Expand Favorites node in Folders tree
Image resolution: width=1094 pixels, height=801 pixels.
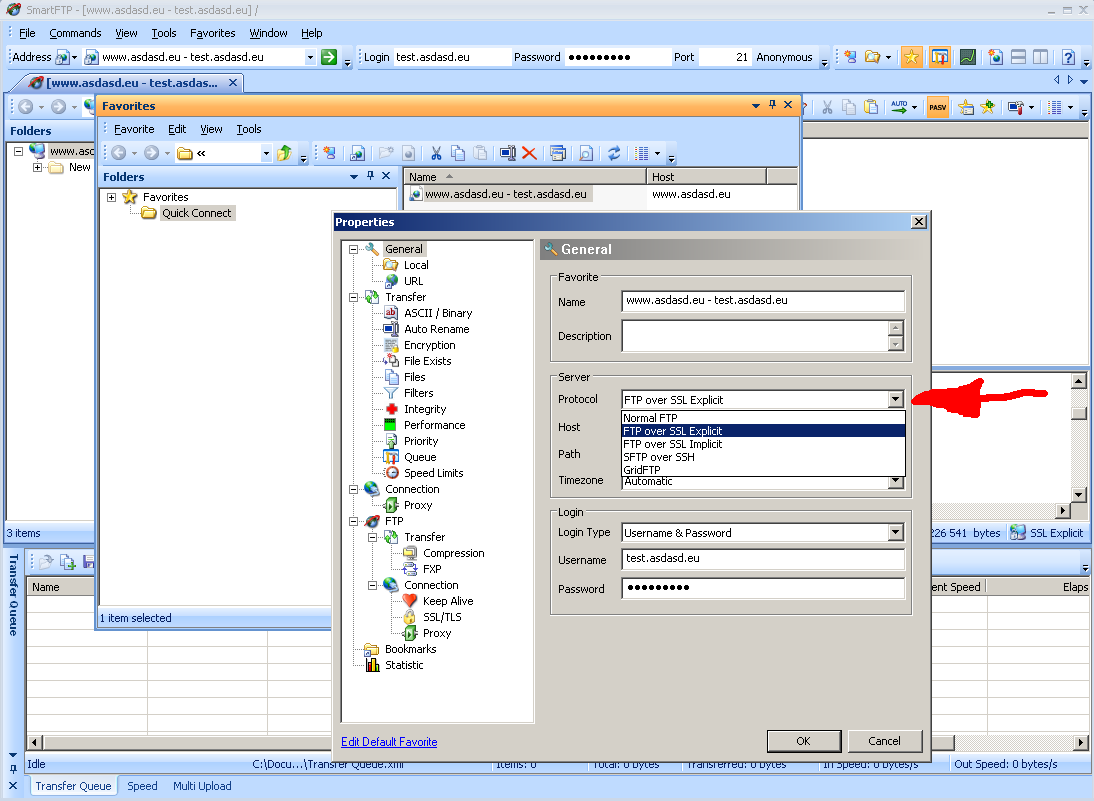(112, 197)
